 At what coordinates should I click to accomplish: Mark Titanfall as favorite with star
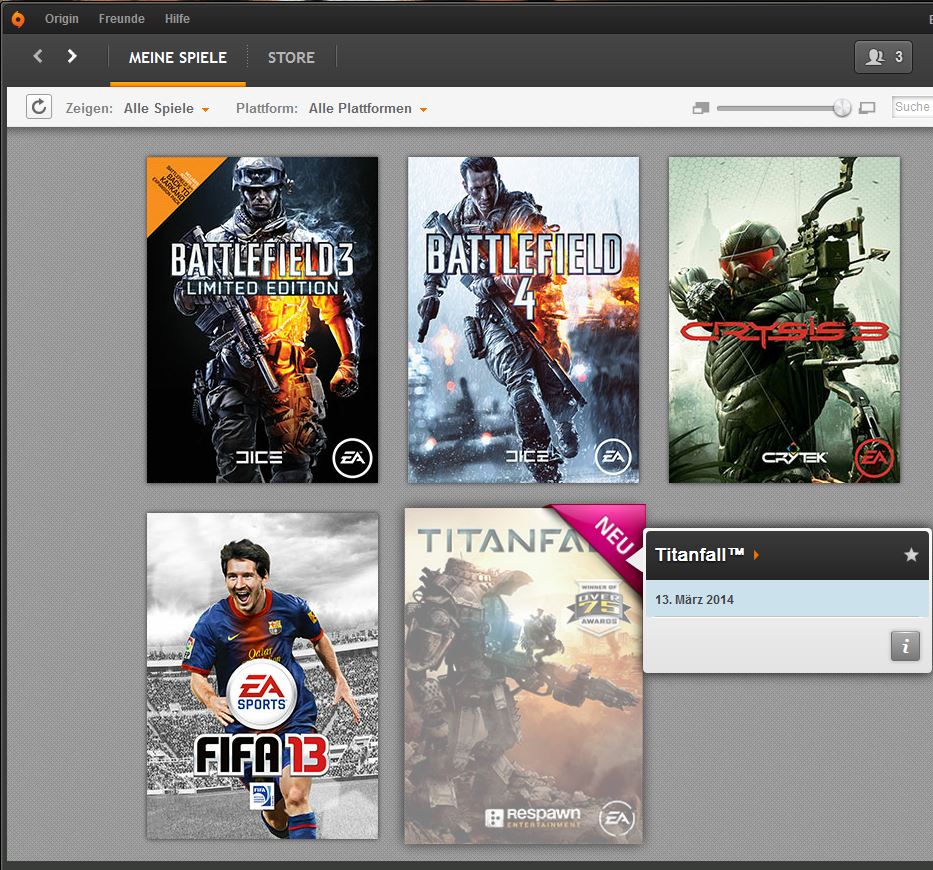coord(910,555)
